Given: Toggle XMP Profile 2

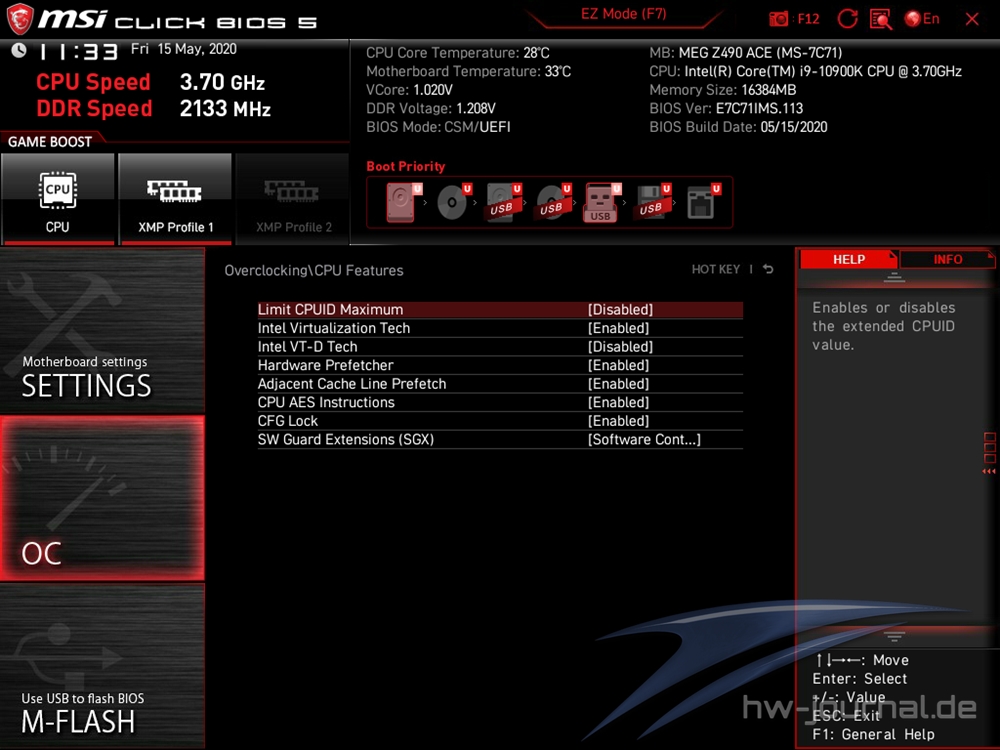Looking at the screenshot, I should pos(293,199).
